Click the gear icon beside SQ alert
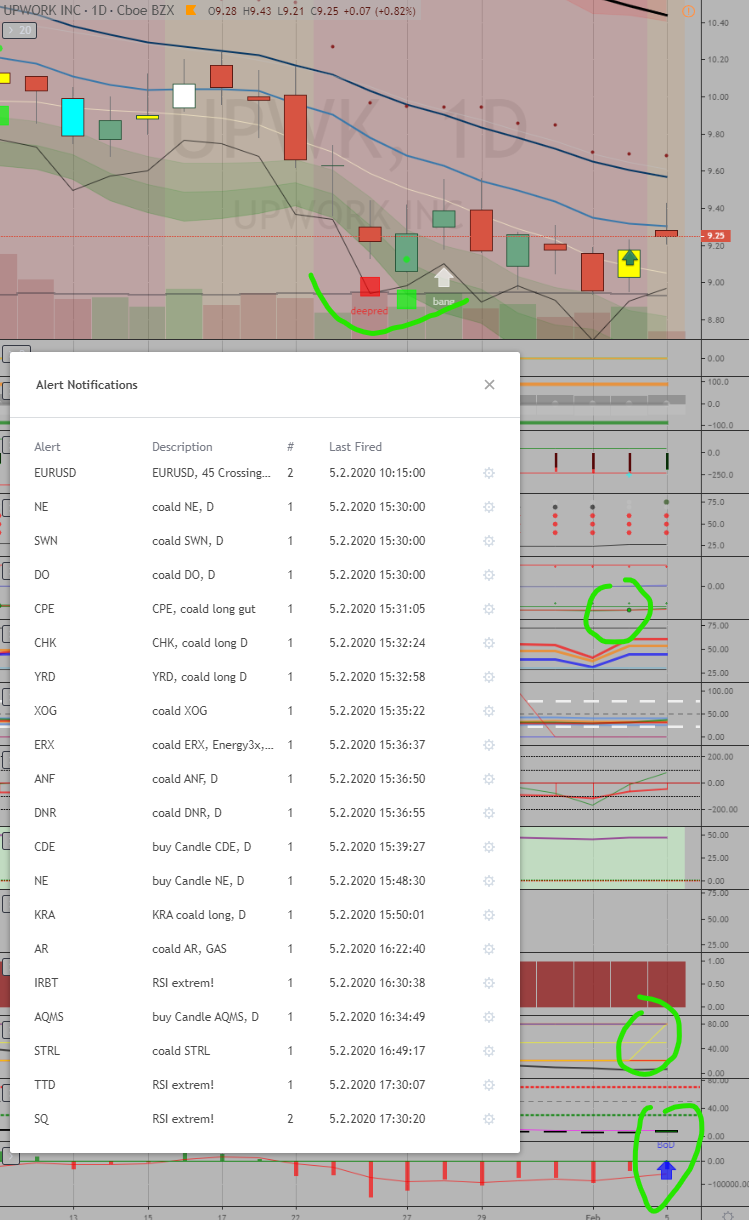 point(489,1119)
